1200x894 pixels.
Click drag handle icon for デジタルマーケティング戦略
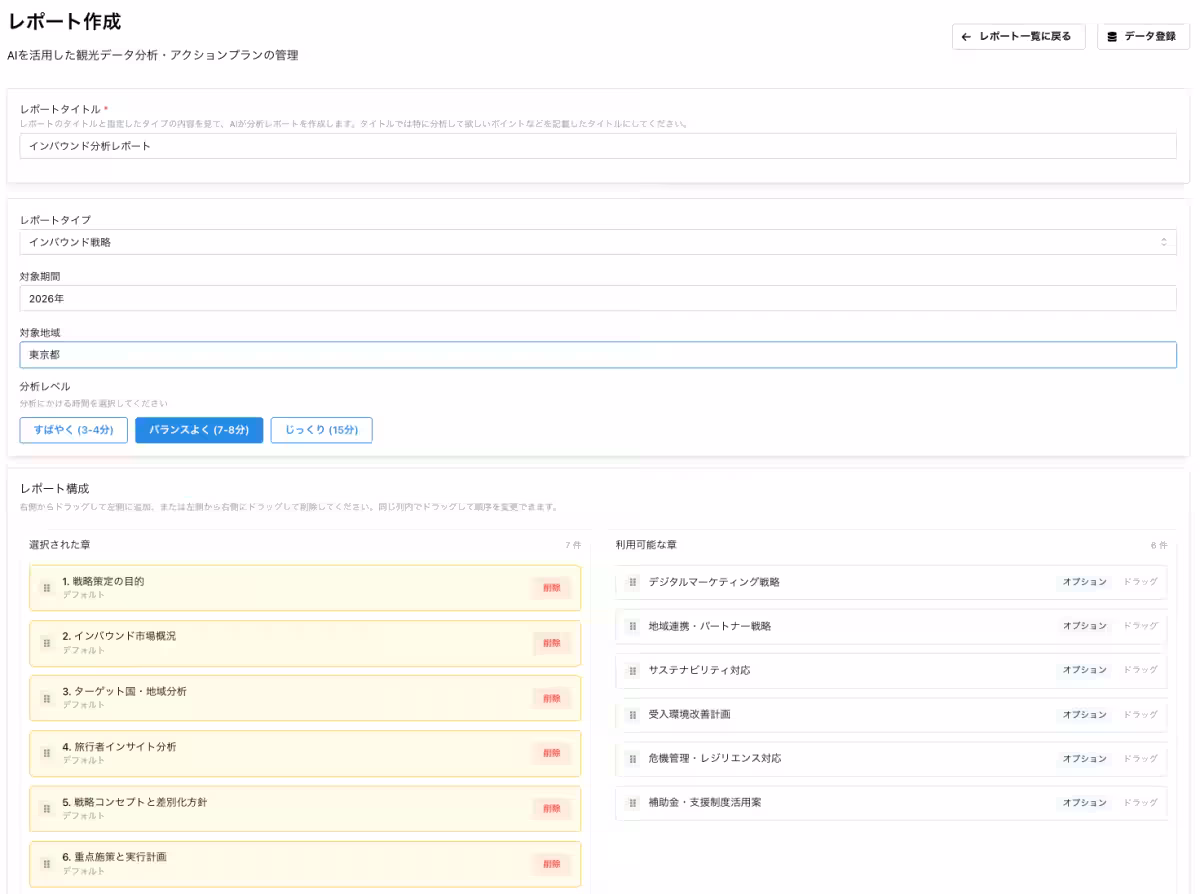(x=632, y=582)
